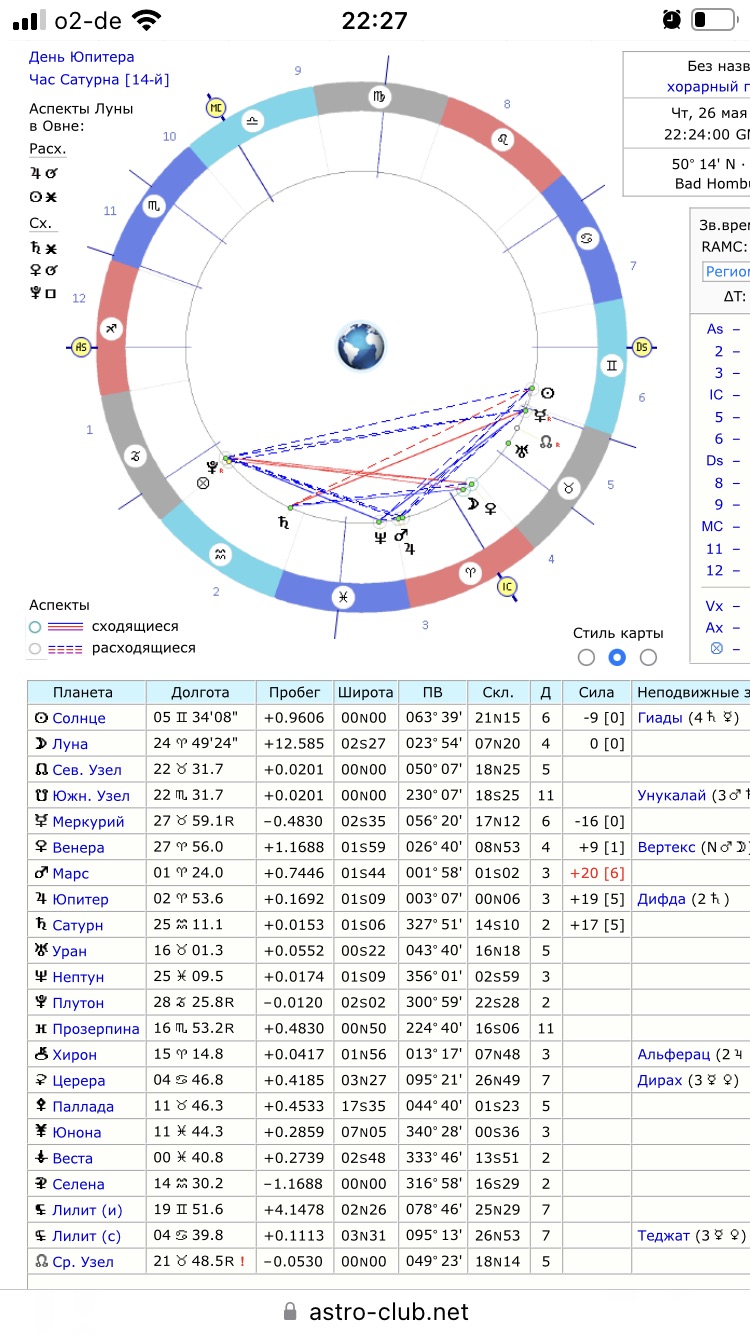Viewport: 750px width, 1334px height.
Task: Click the Taurus sign on the zodiac wheel
Action: coord(569,488)
